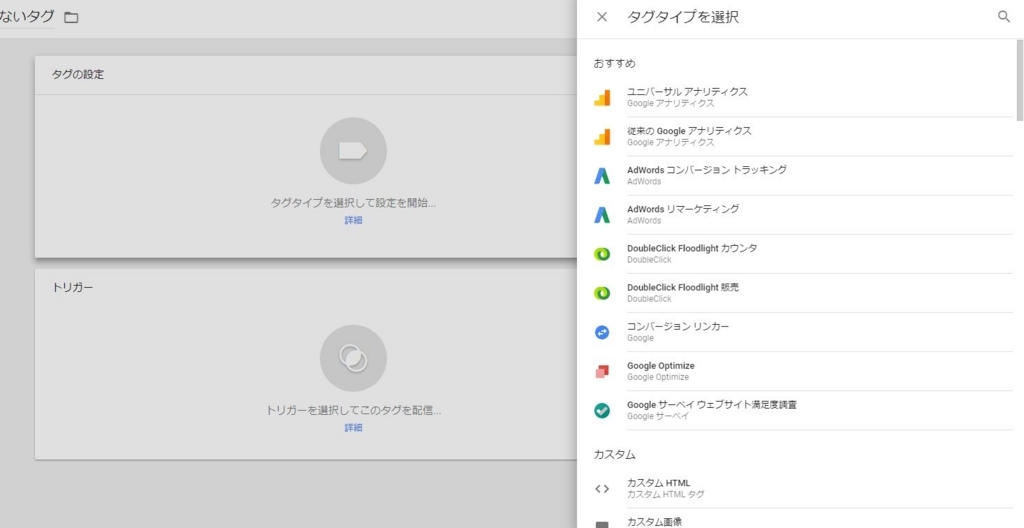Image resolution: width=1024 pixels, height=528 pixels.
Task: Choose カスタム HTML tag type
Action: point(801,489)
